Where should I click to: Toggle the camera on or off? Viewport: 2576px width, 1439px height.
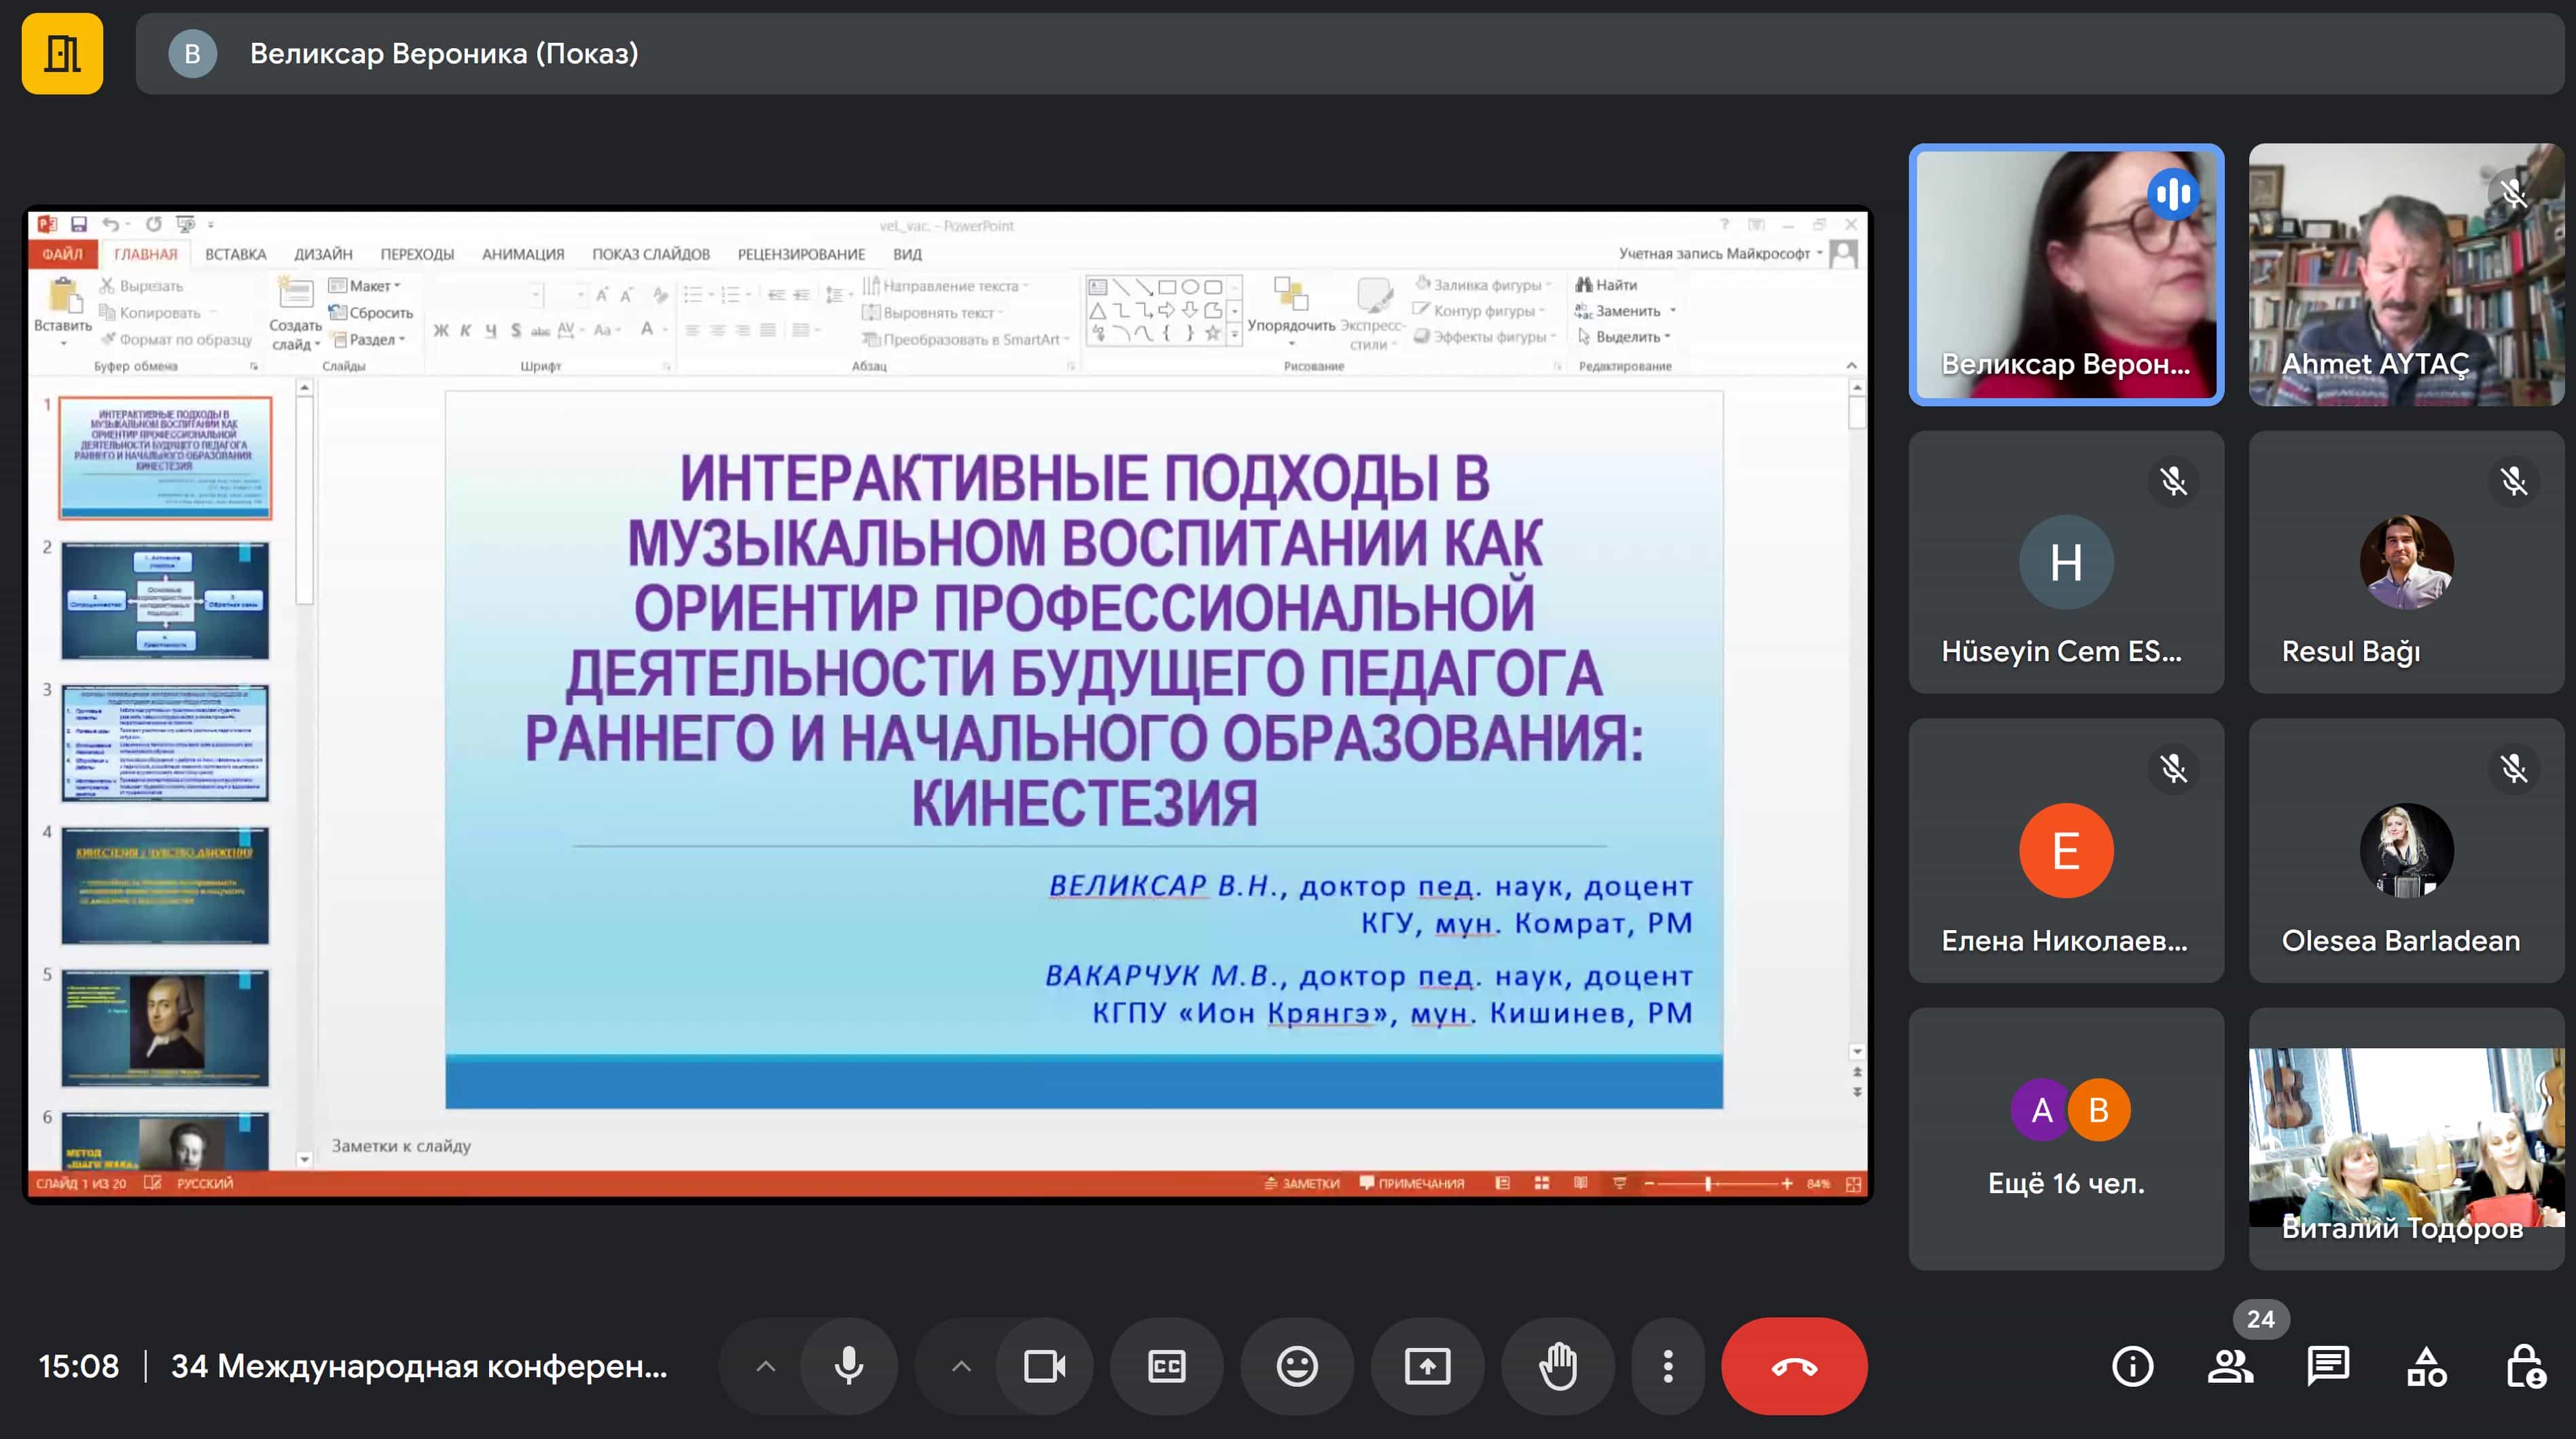click(1044, 1366)
